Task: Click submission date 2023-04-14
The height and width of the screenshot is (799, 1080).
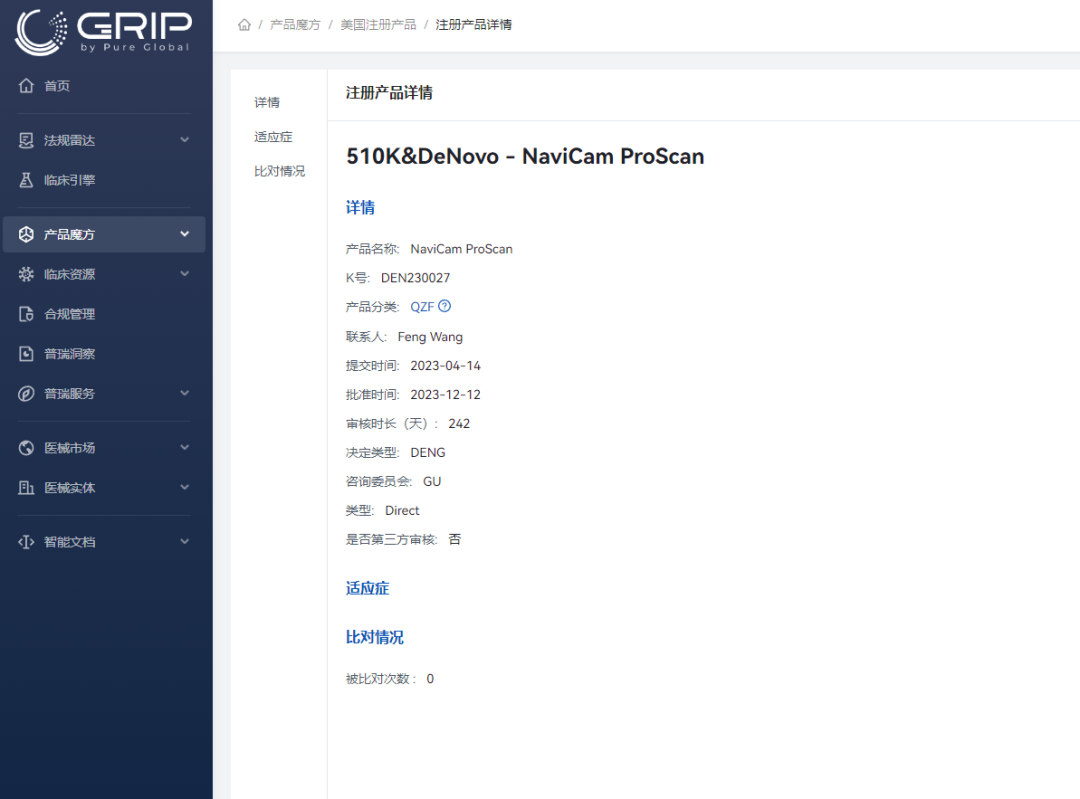Action: pos(446,366)
